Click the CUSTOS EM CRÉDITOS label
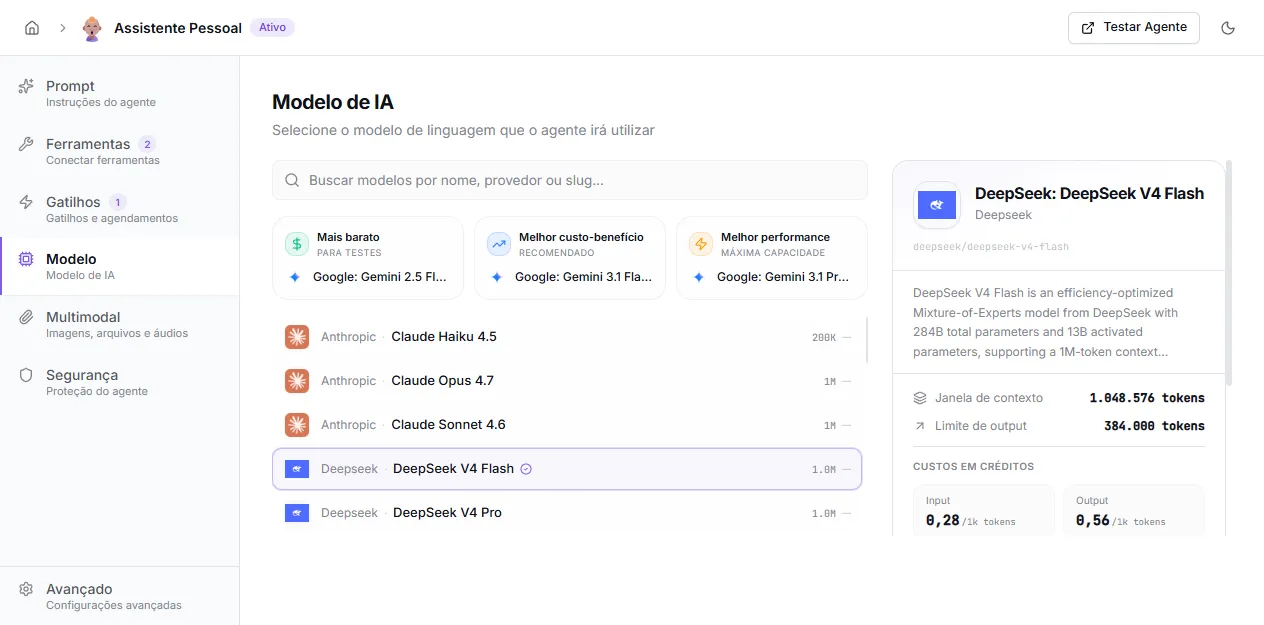The image size is (1264, 625). click(973, 466)
